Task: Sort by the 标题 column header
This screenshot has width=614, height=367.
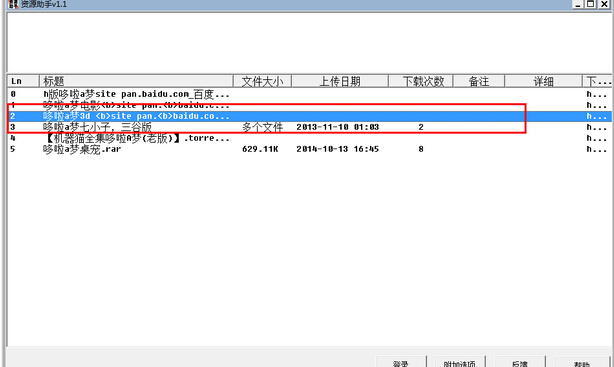Action: click(136, 81)
